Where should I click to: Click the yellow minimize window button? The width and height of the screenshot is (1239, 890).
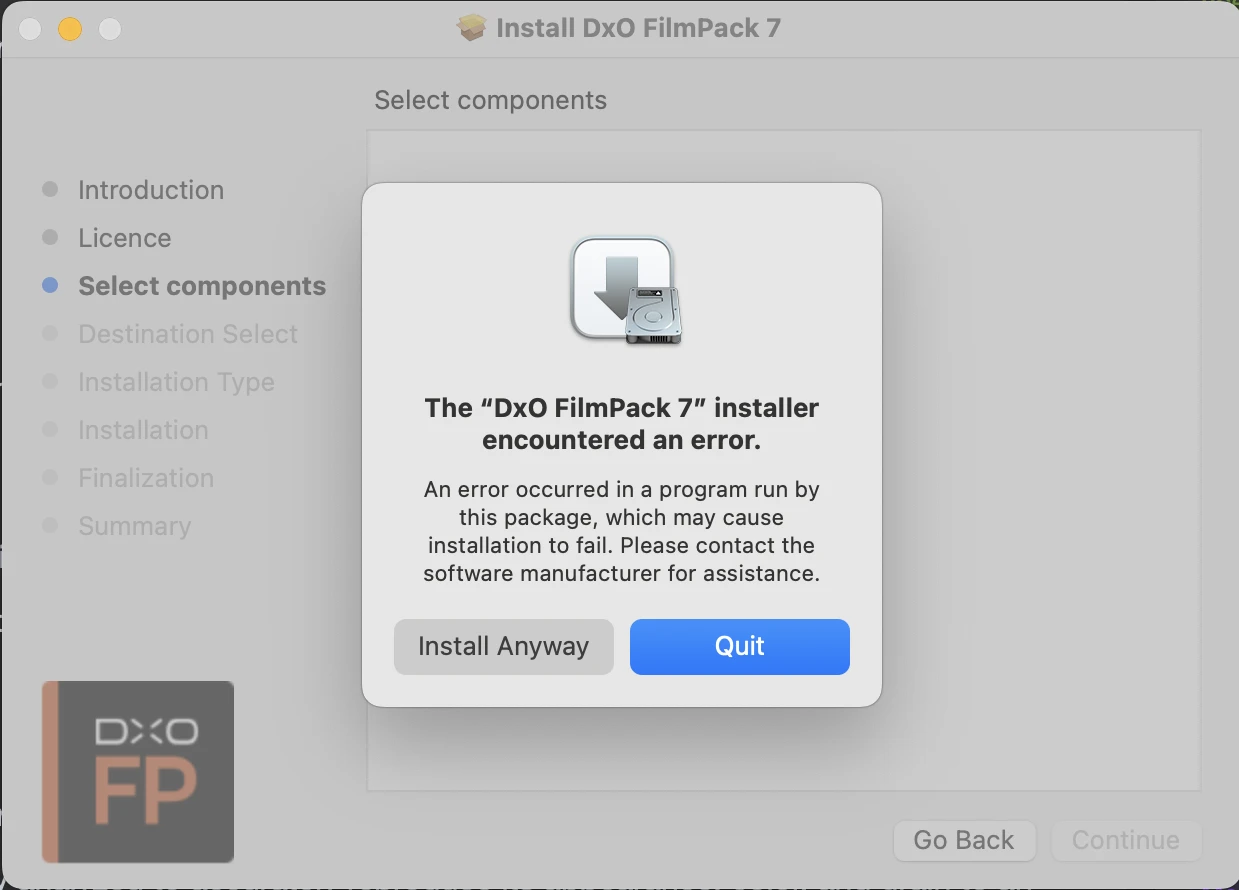pyautogui.click(x=70, y=29)
